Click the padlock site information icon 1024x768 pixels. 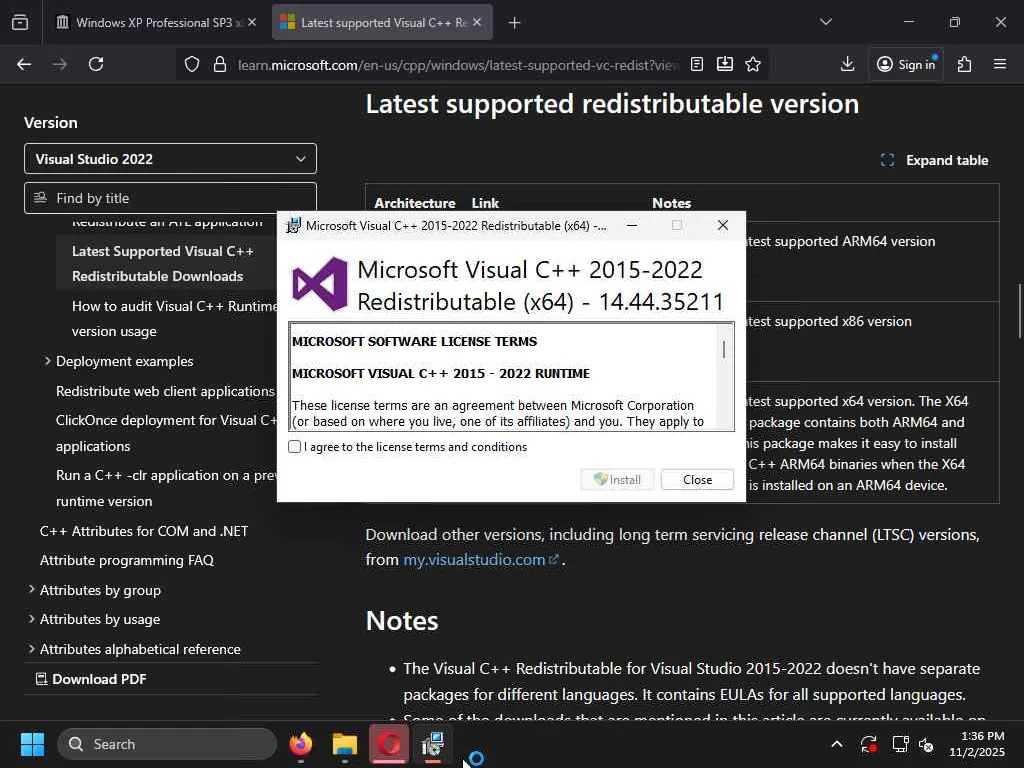pyautogui.click(x=220, y=64)
